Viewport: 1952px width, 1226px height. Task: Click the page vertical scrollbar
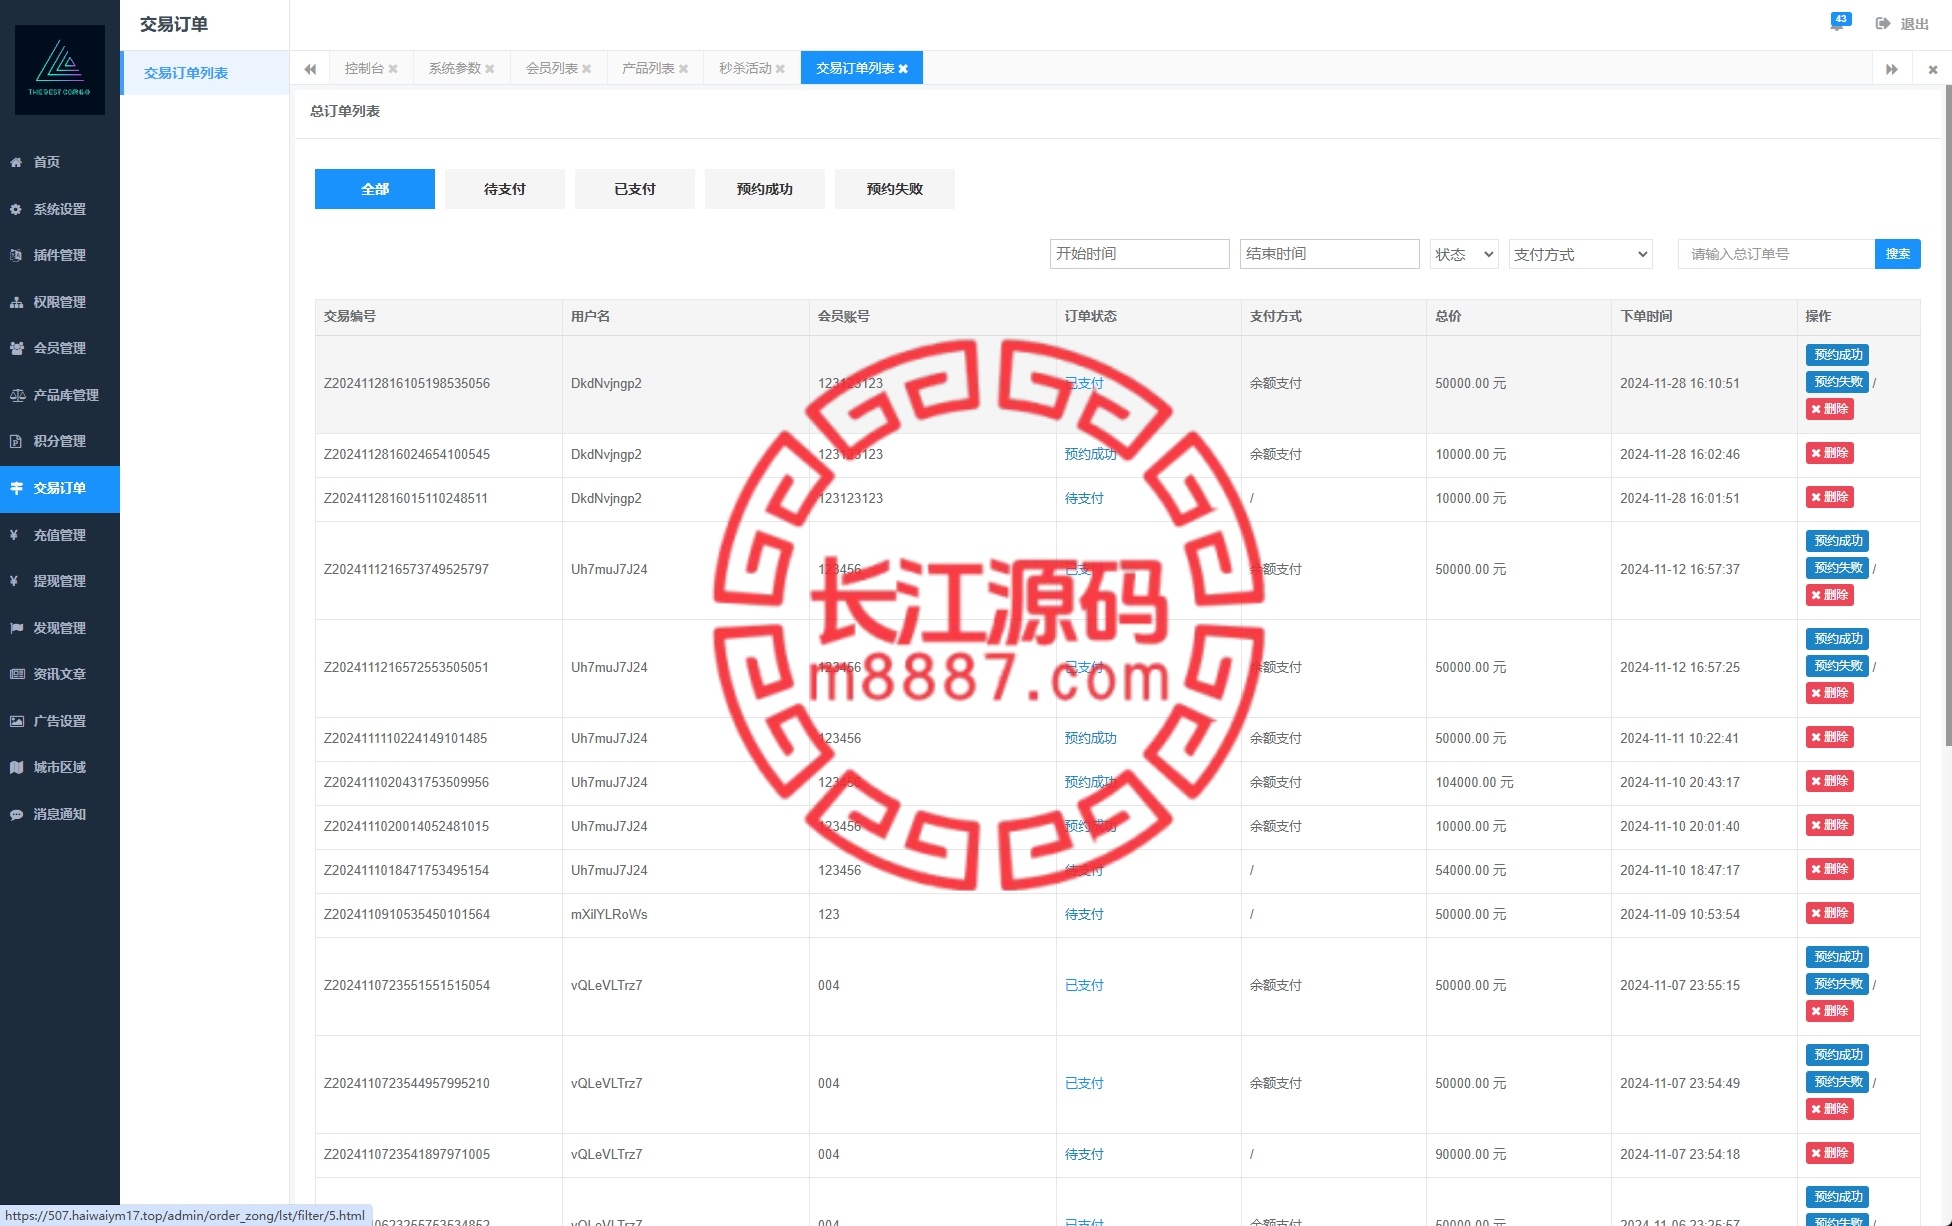(x=1948, y=415)
